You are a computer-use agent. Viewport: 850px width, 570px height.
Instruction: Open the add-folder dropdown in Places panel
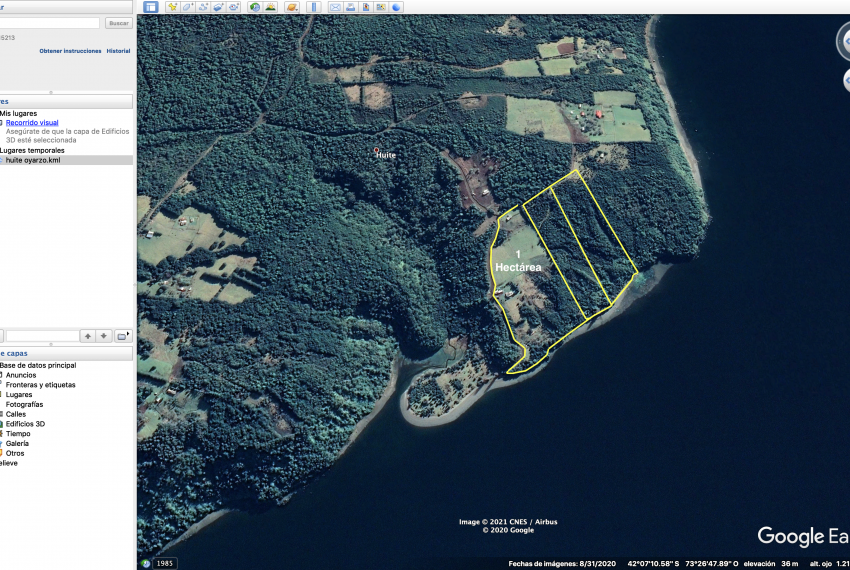[122, 336]
